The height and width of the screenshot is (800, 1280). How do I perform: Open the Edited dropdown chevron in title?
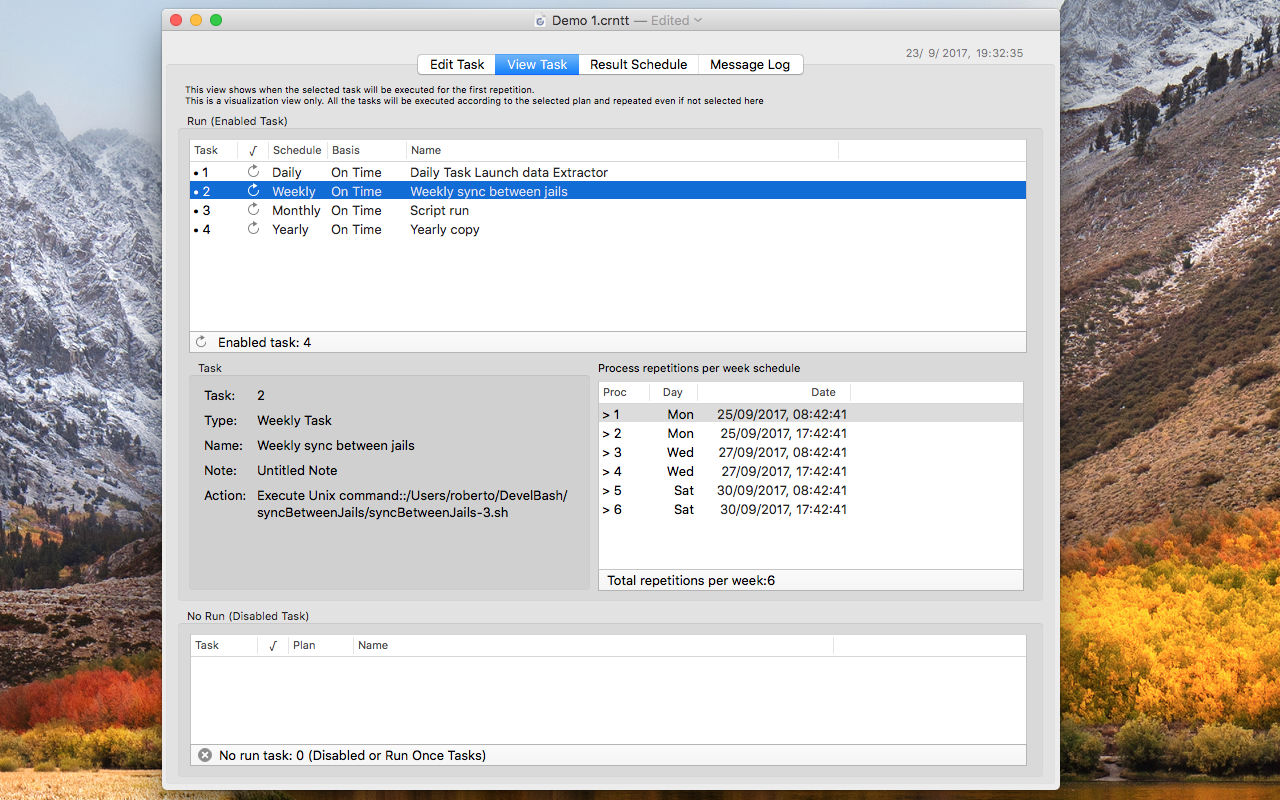698,20
